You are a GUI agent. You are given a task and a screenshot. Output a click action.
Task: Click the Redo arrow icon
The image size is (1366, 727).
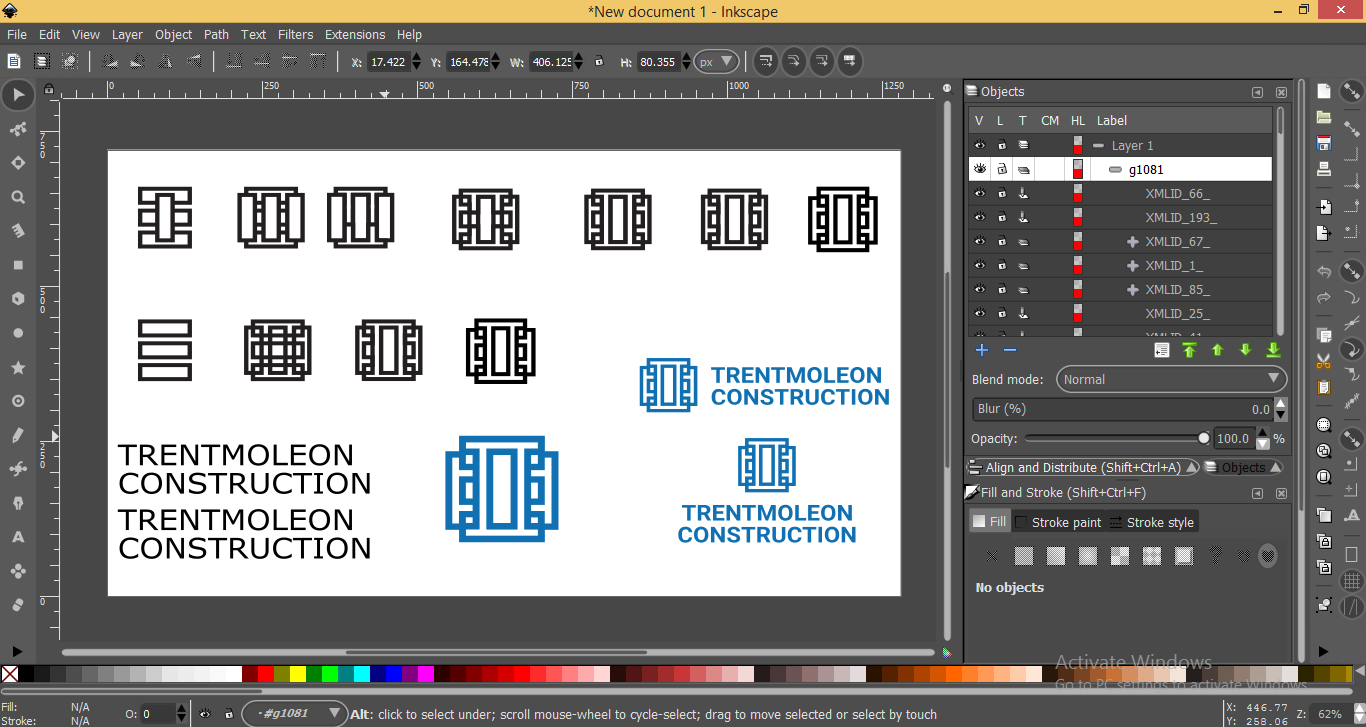click(1324, 298)
